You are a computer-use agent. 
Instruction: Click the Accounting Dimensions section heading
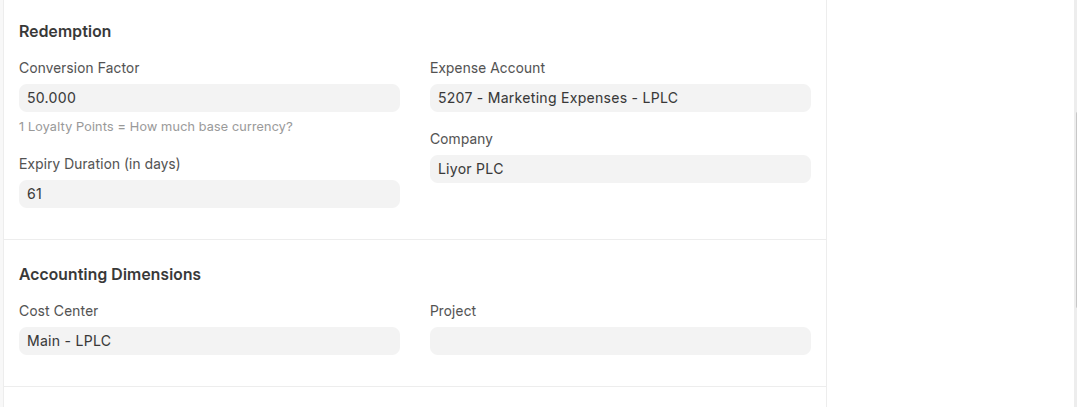[x=110, y=274]
